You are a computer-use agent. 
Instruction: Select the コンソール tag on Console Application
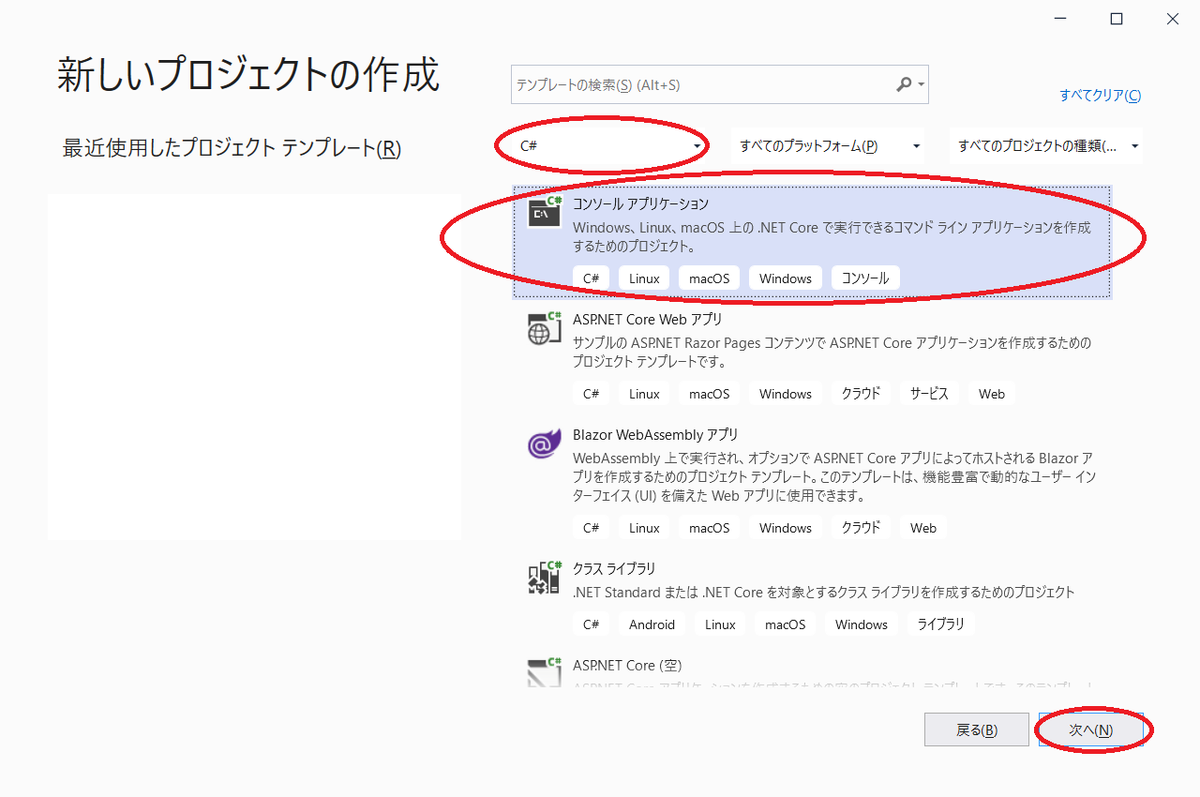coord(865,277)
